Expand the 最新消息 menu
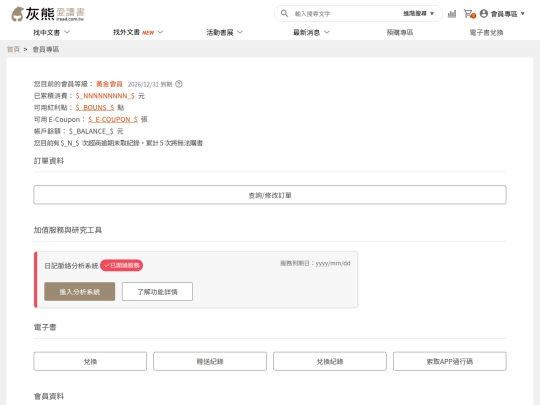This screenshot has width=540, height=405. click(x=311, y=32)
